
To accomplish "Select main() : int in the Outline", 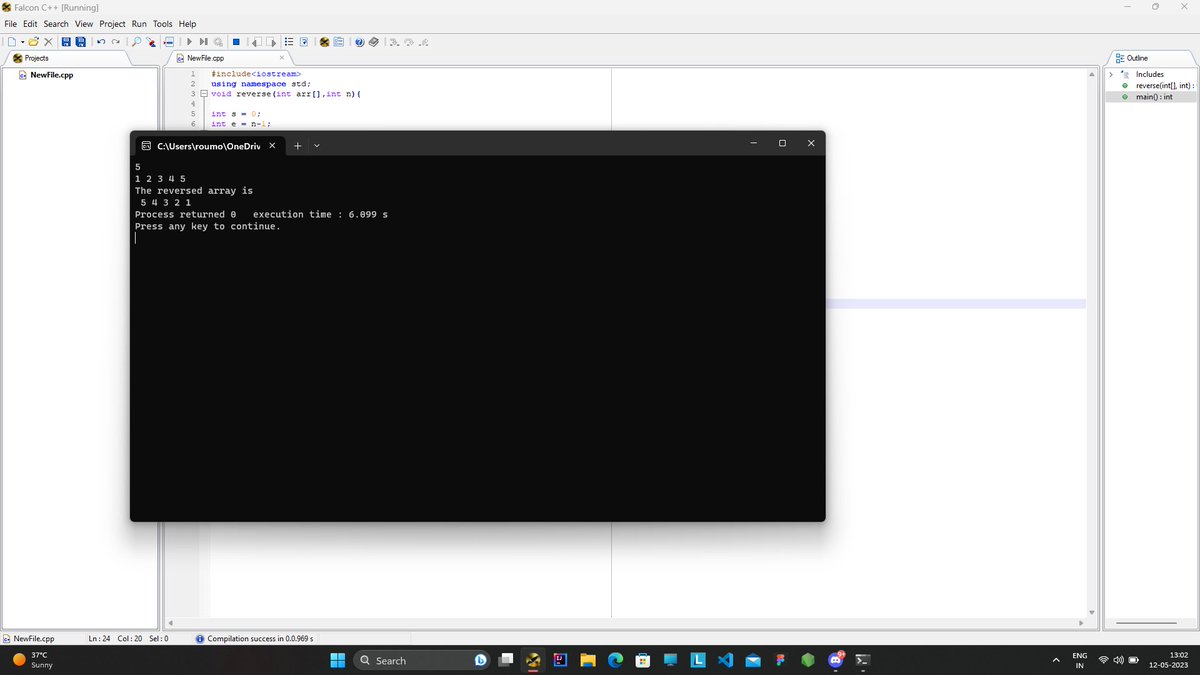I will coord(1154,96).
